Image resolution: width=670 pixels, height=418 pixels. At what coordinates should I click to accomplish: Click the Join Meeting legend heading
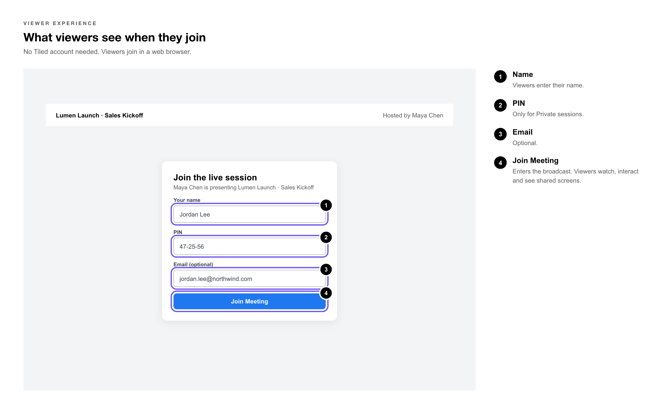535,161
